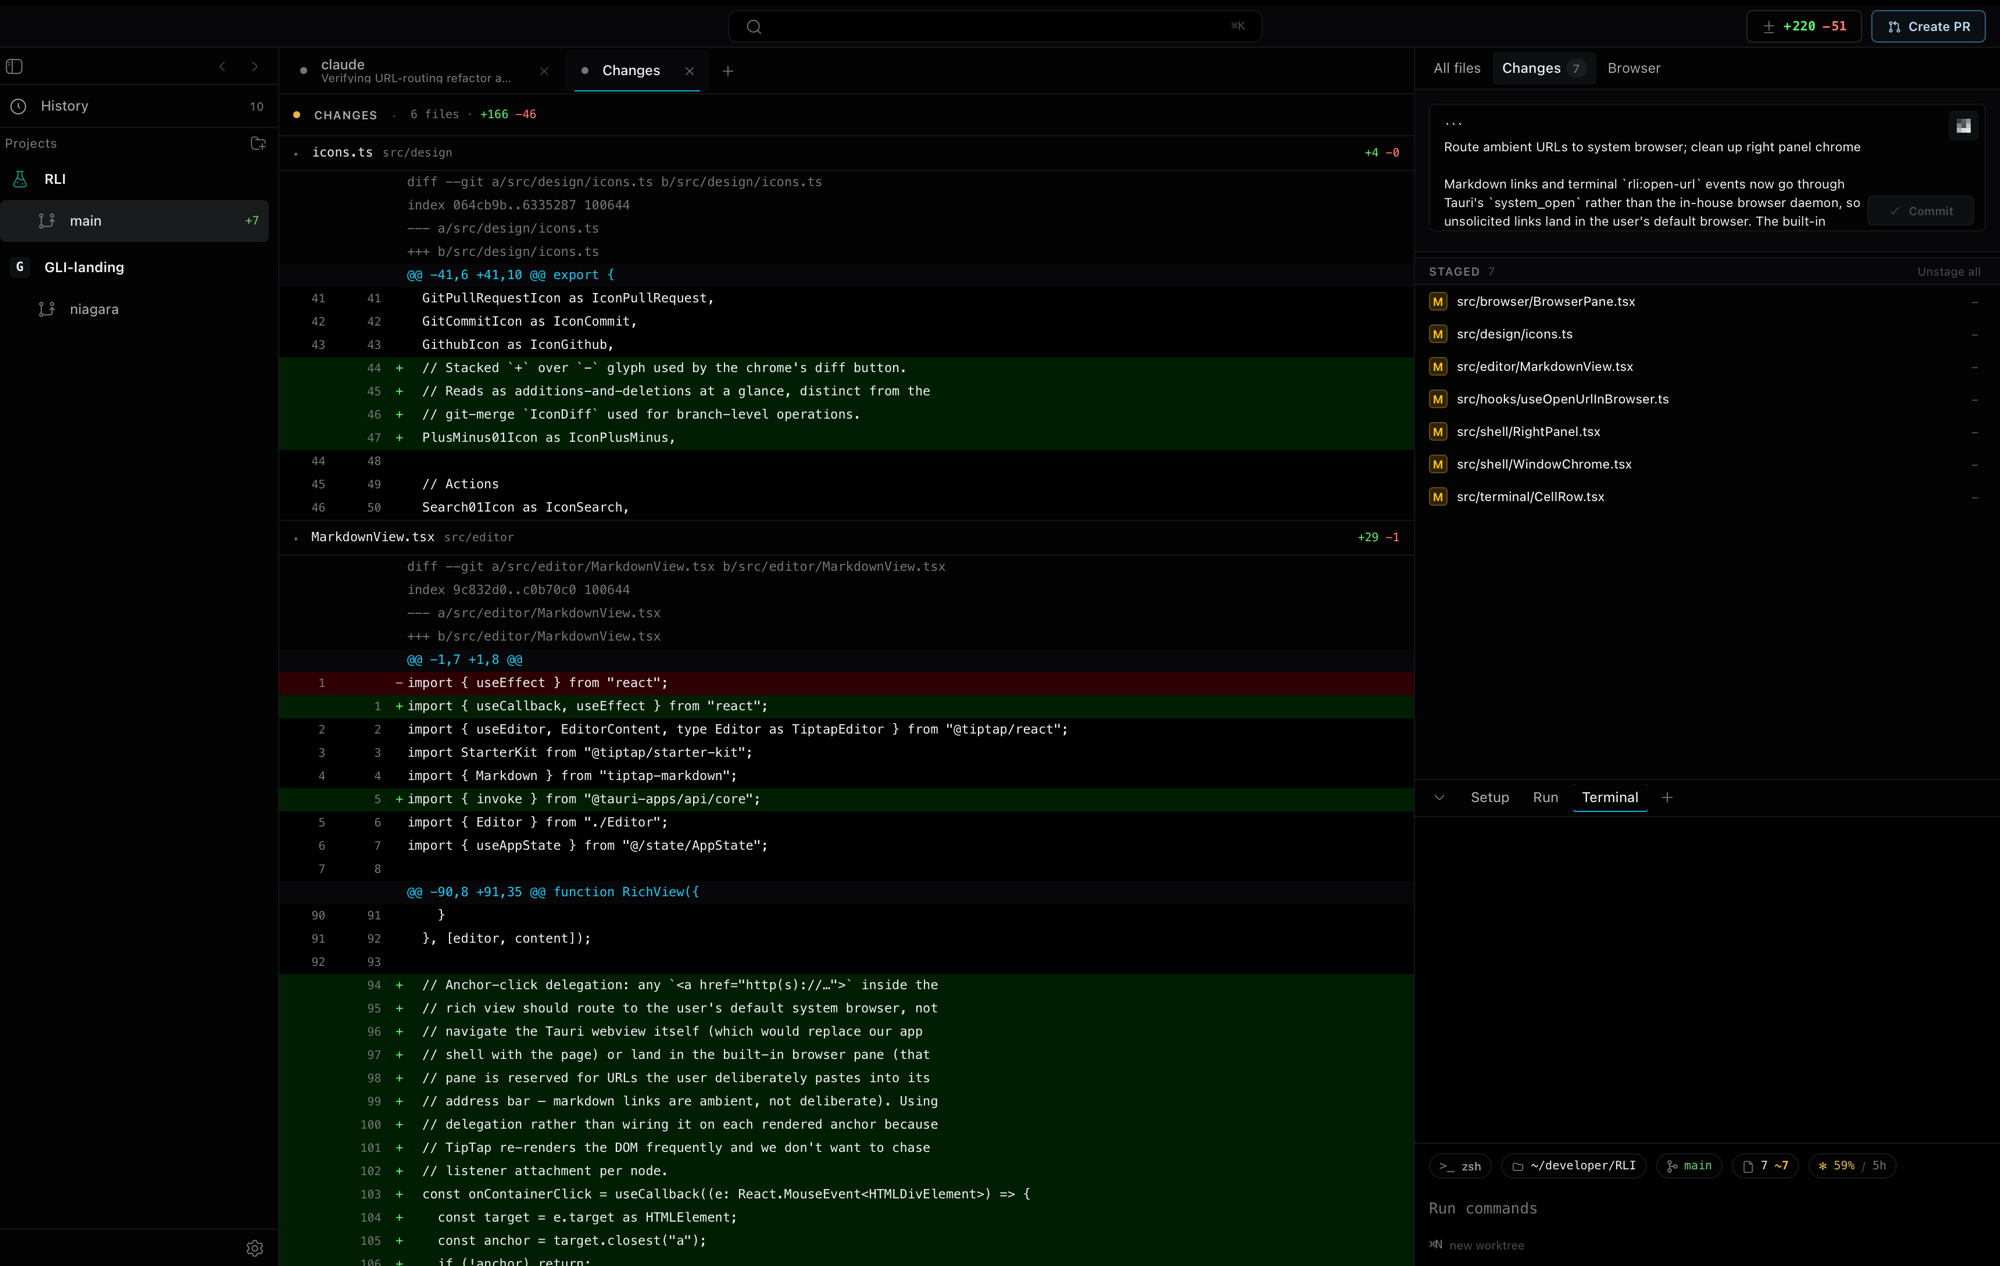This screenshot has width=2000, height=1266.
Task: Unstage src/shell/RightPanel.tsx with minus
Action: coord(1974,432)
